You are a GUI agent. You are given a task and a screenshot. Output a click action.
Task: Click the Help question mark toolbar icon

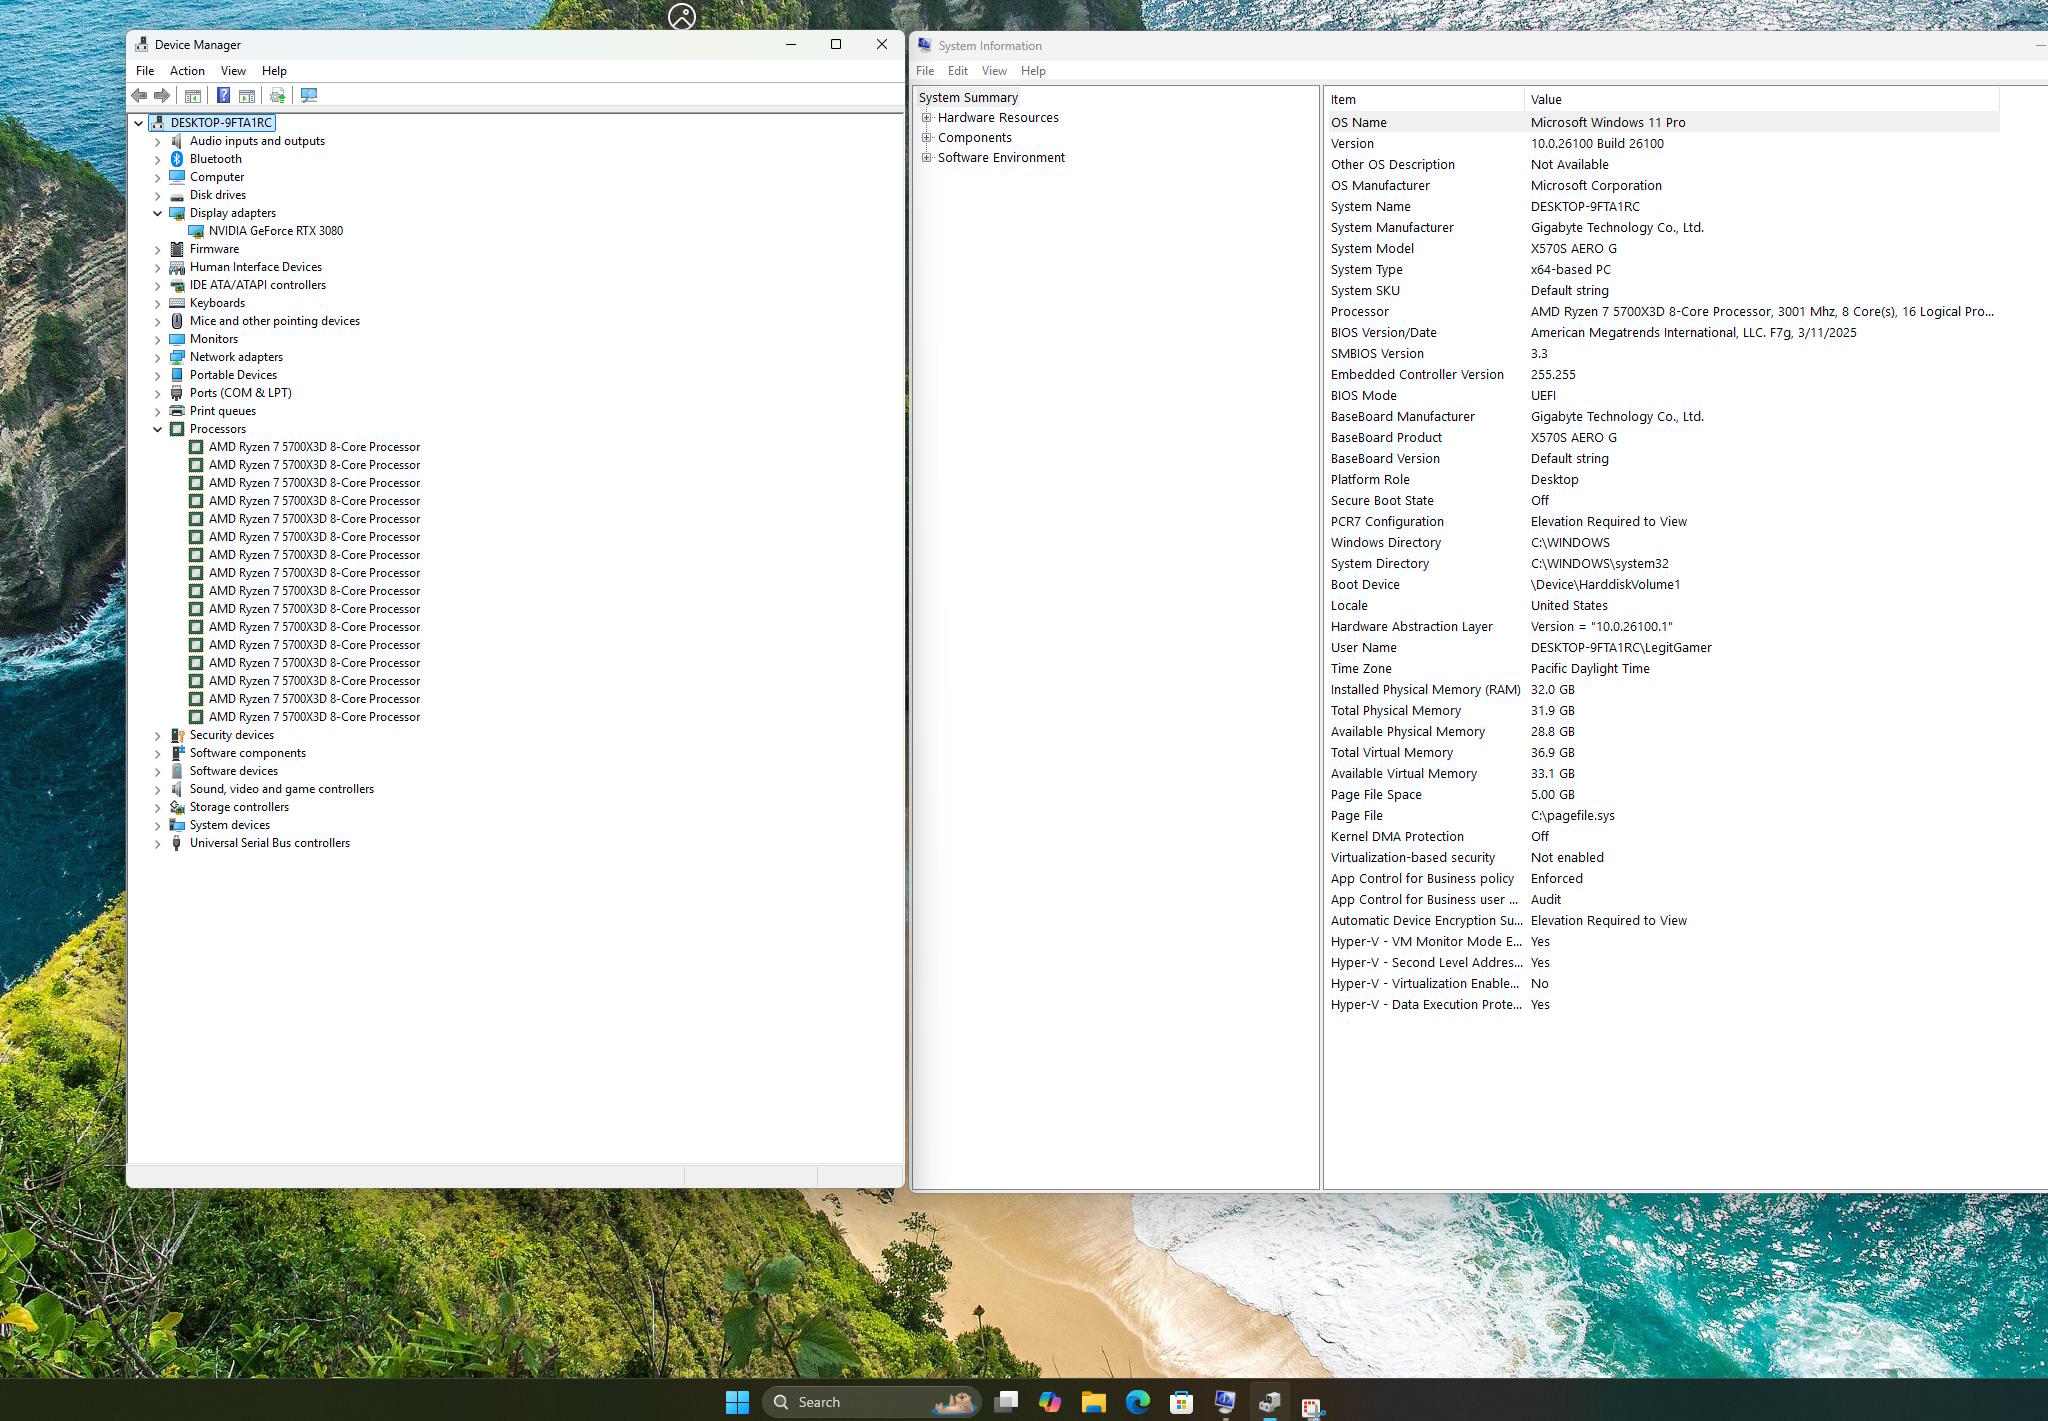pyautogui.click(x=223, y=95)
